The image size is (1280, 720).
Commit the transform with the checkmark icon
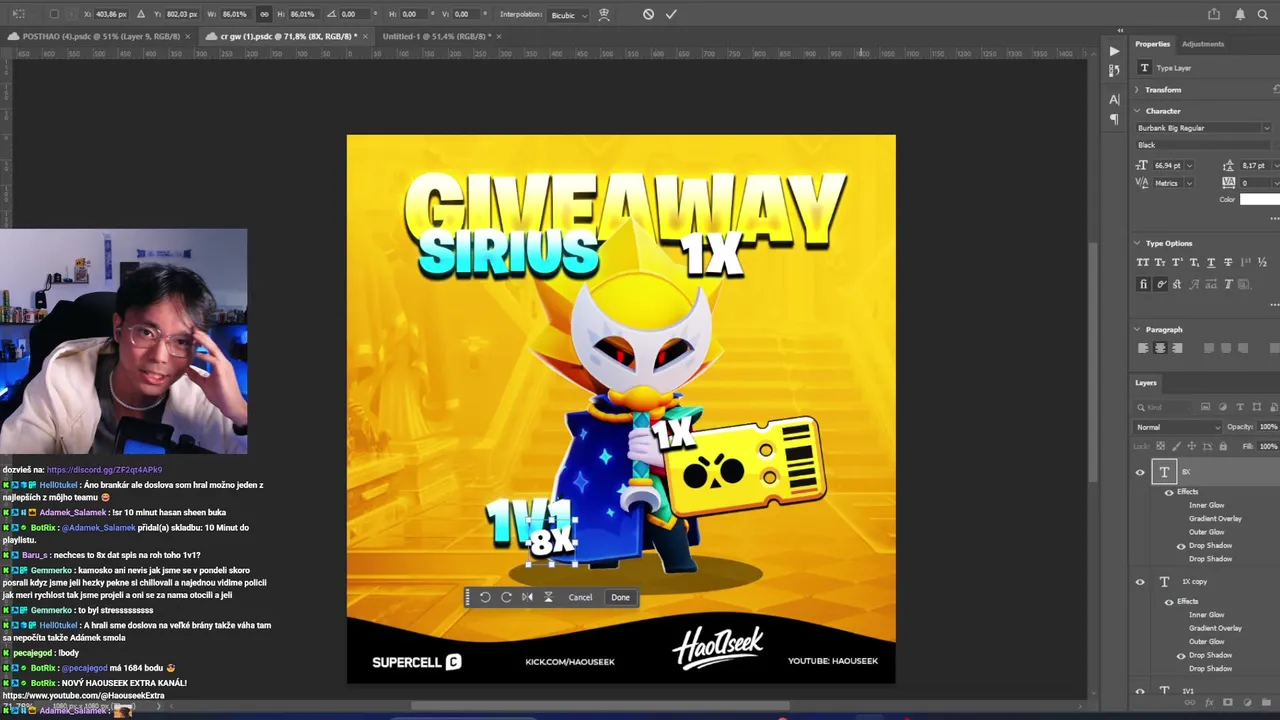(671, 14)
